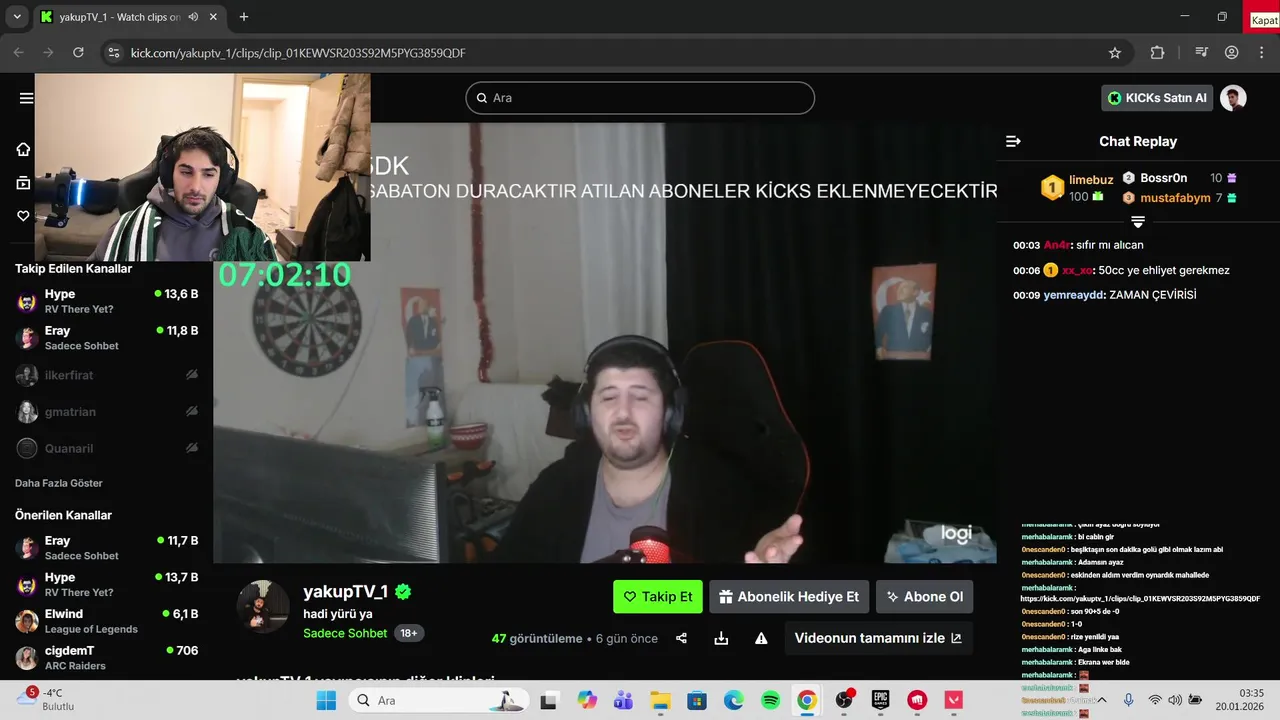Open OBS Studio from the taskbar

[x=844, y=700]
